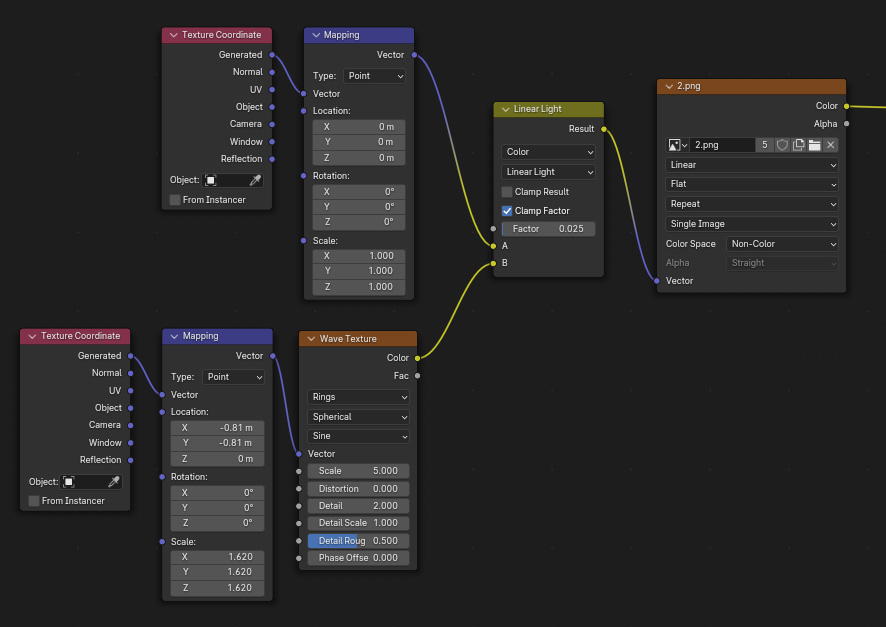Open Type dropdown in upper Mapping node

pyautogui.click(x=374, y=76)
